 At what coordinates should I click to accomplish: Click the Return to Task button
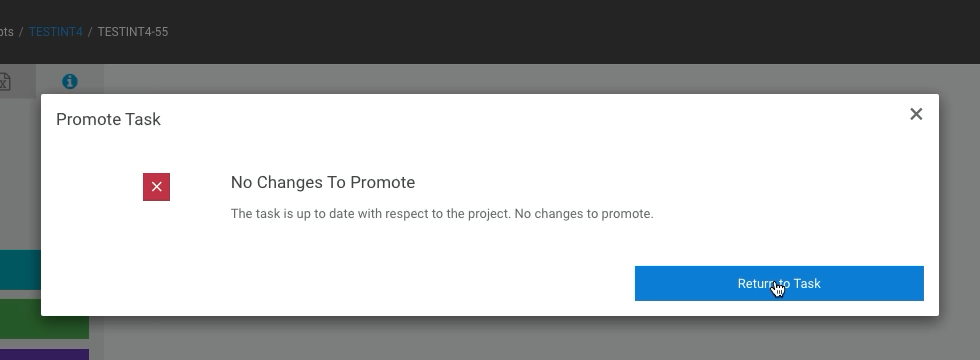[x=779, y=283]
